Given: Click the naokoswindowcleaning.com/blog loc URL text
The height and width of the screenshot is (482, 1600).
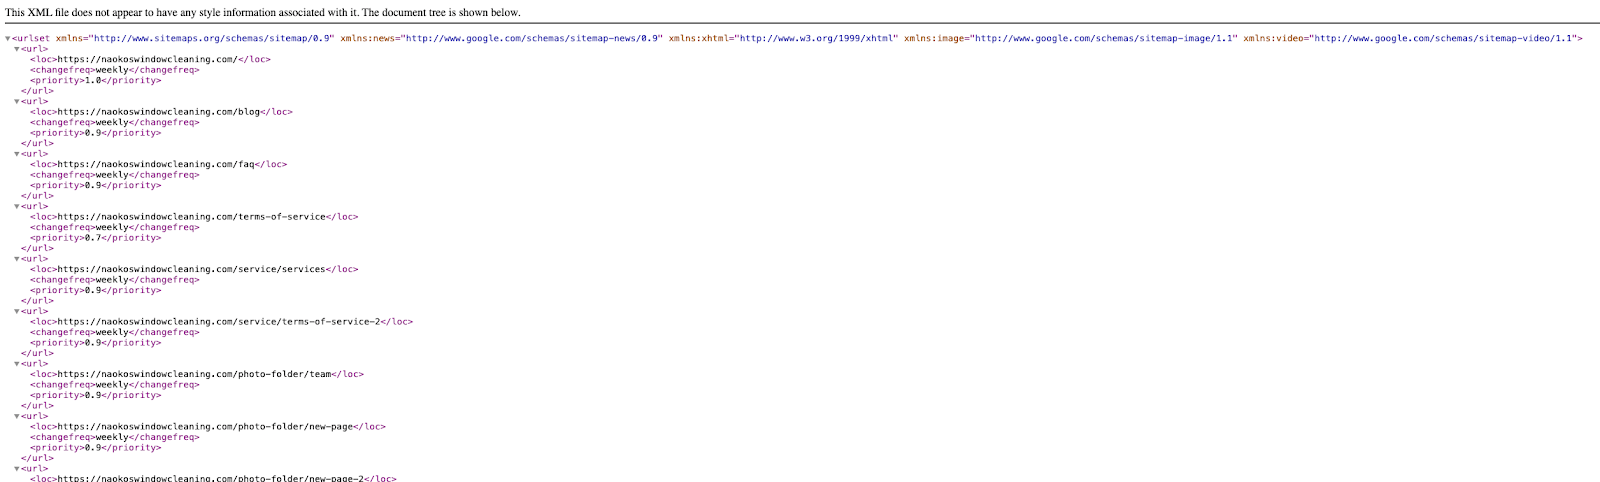Looking at the screenshot, I should 159,112.
